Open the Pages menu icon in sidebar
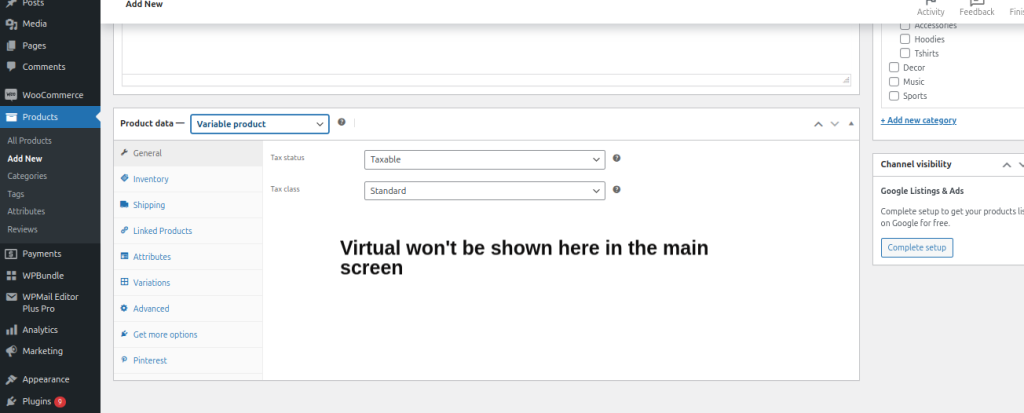This screenshot has height=413, width=1024. [x=11, y=46]
